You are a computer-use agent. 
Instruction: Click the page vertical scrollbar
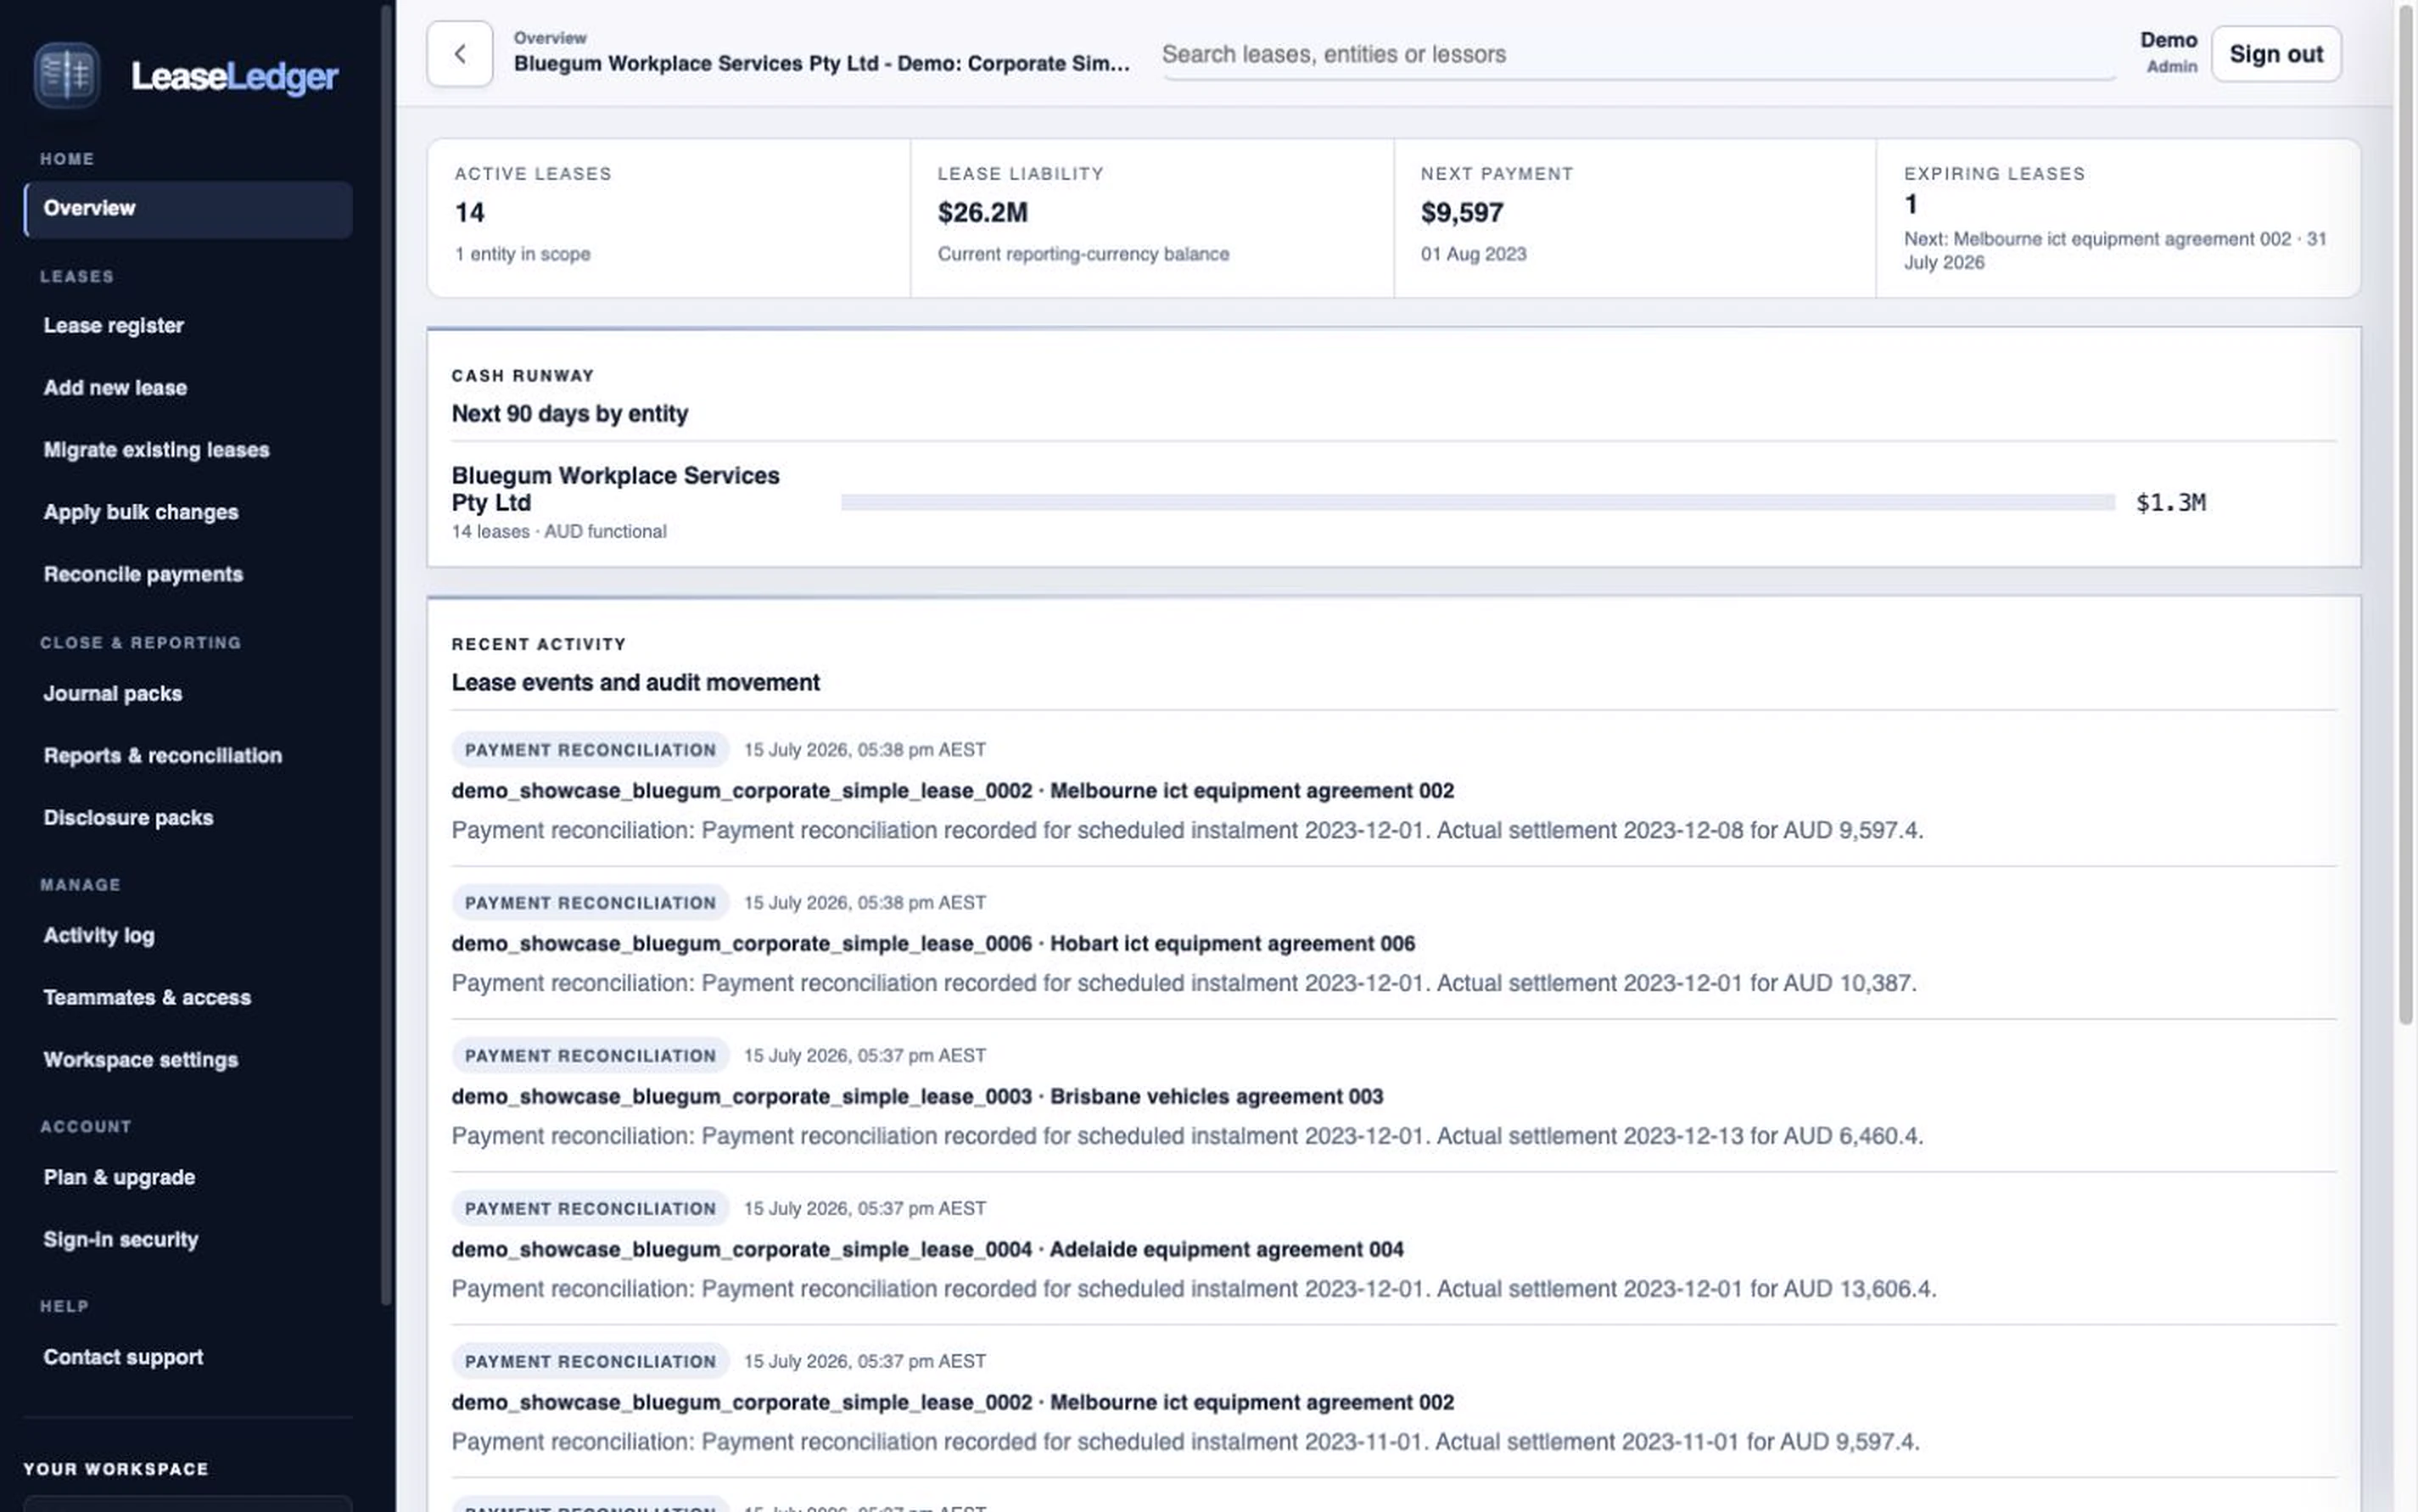tap(2406, 514)
